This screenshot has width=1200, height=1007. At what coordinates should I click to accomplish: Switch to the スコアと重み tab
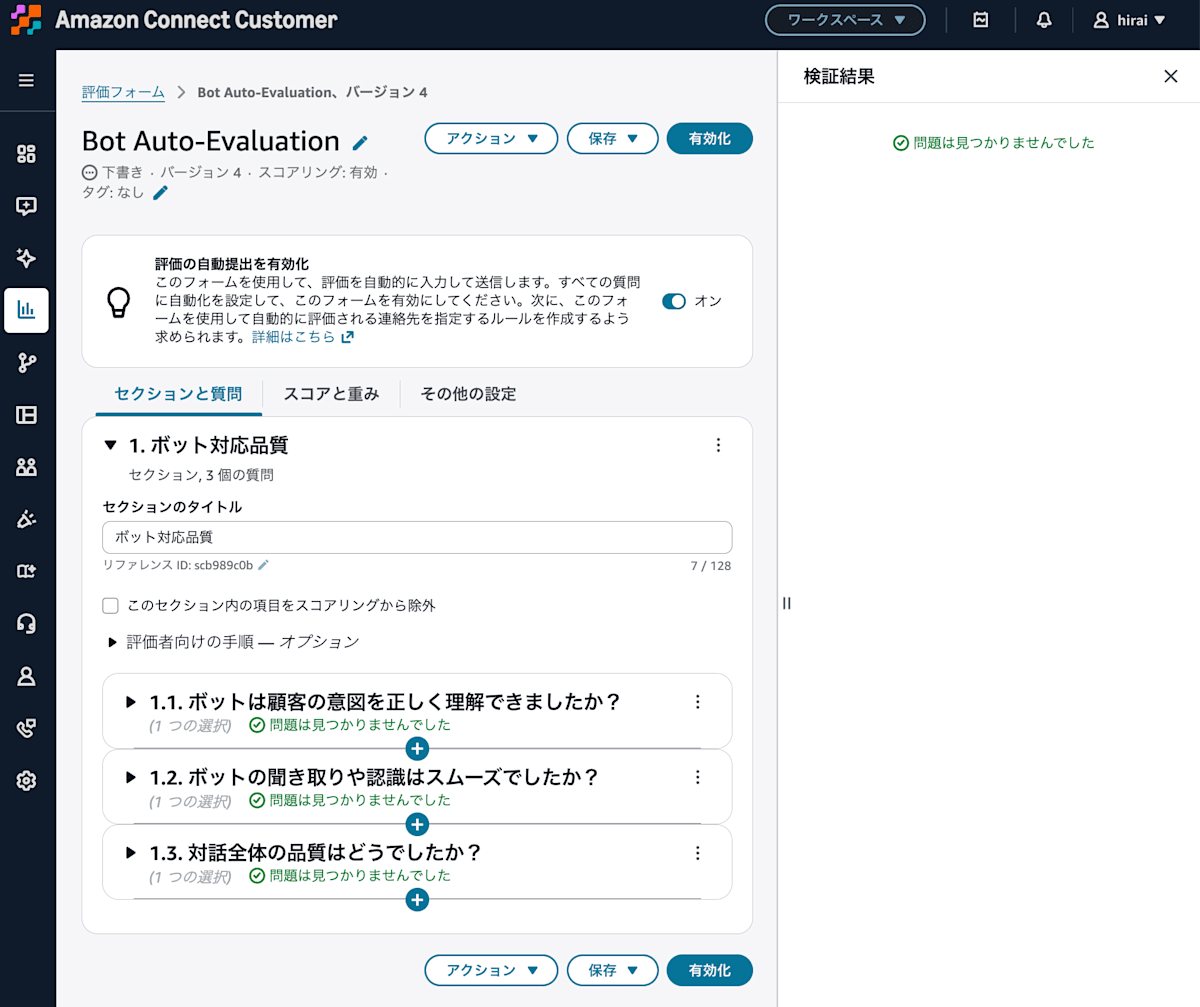(331, 394)
